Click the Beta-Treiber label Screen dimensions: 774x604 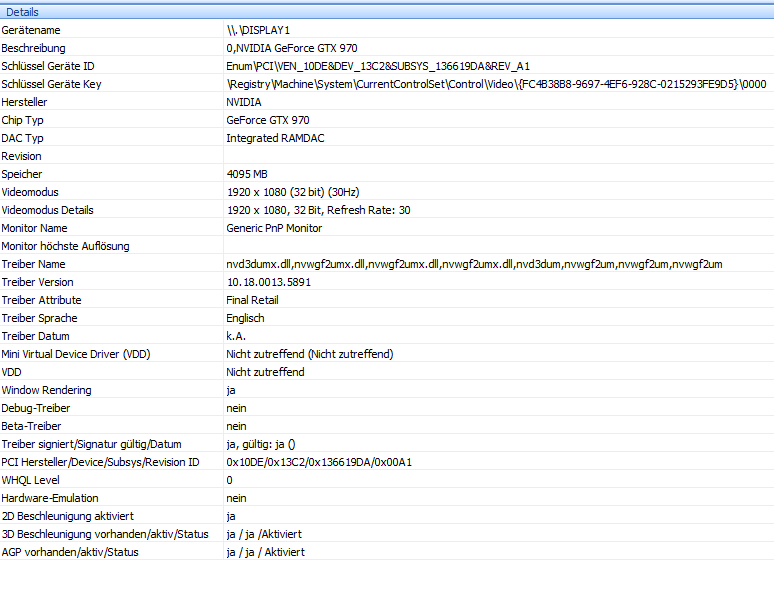point(31,426)
